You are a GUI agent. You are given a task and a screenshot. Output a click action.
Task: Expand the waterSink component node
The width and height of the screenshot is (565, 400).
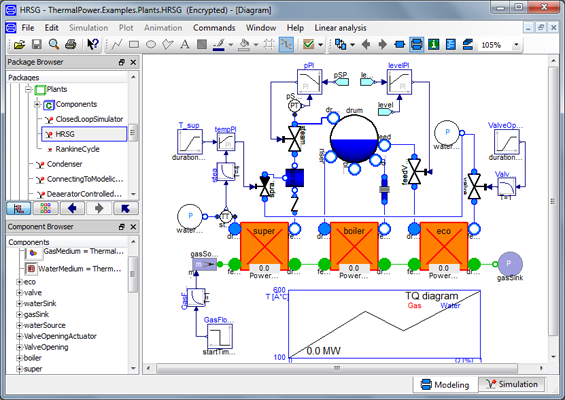tap(19, 303)
